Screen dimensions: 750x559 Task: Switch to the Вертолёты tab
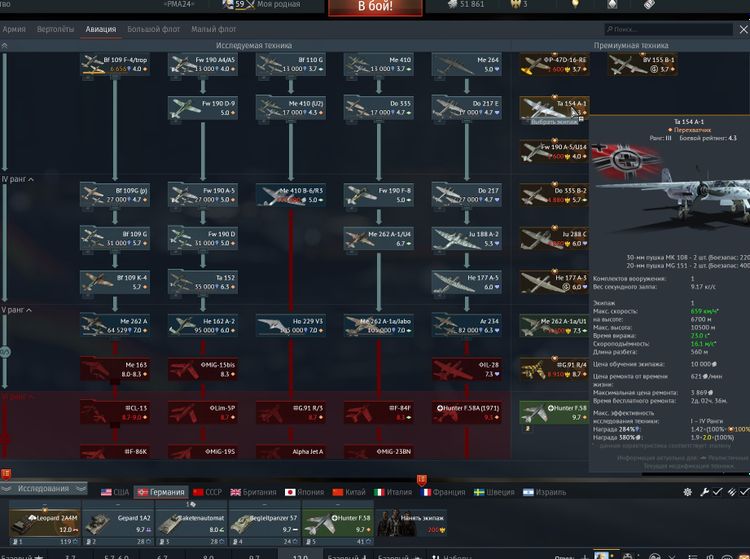pos(56,30)
